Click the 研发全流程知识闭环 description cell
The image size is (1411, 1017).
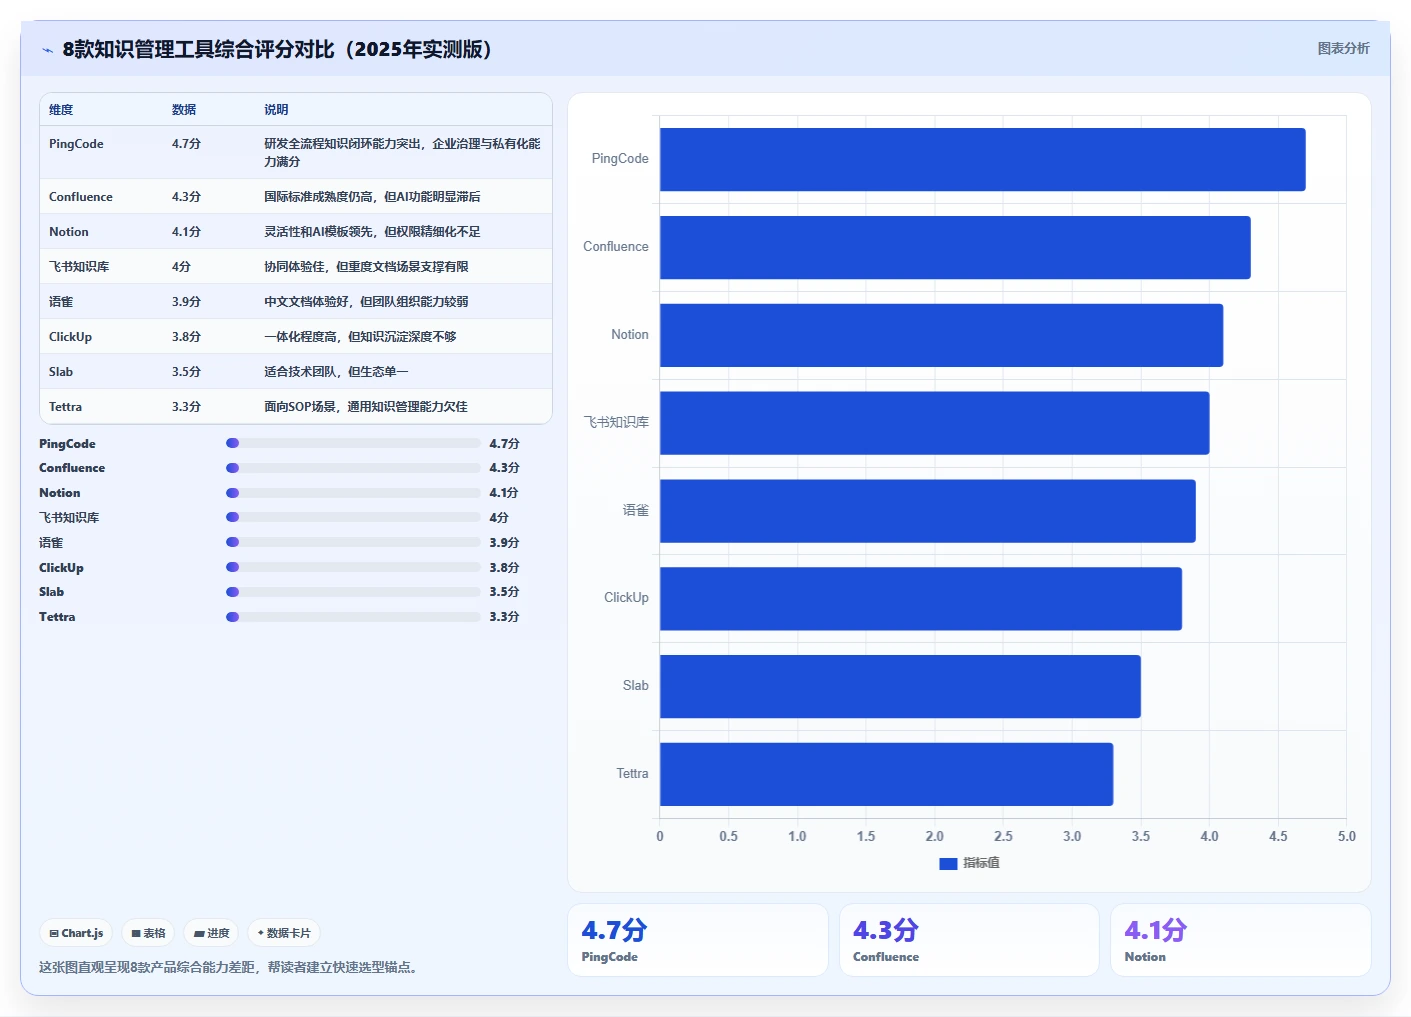tap(402, 152)
